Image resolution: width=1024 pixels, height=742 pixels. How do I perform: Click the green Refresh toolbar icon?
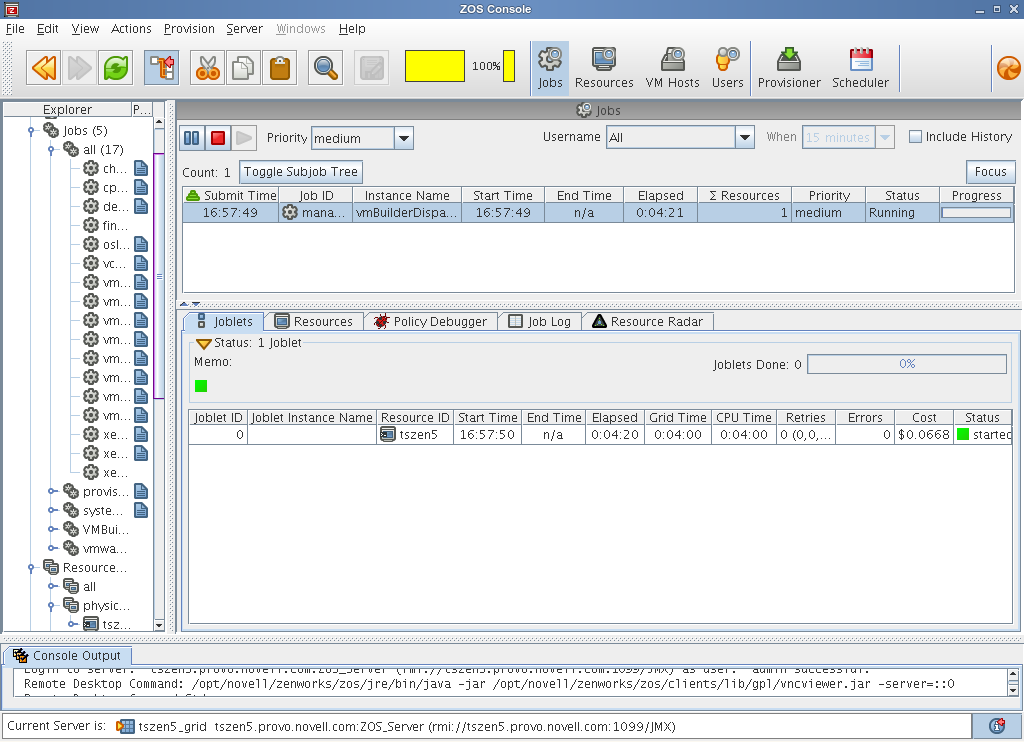[116, 67]
